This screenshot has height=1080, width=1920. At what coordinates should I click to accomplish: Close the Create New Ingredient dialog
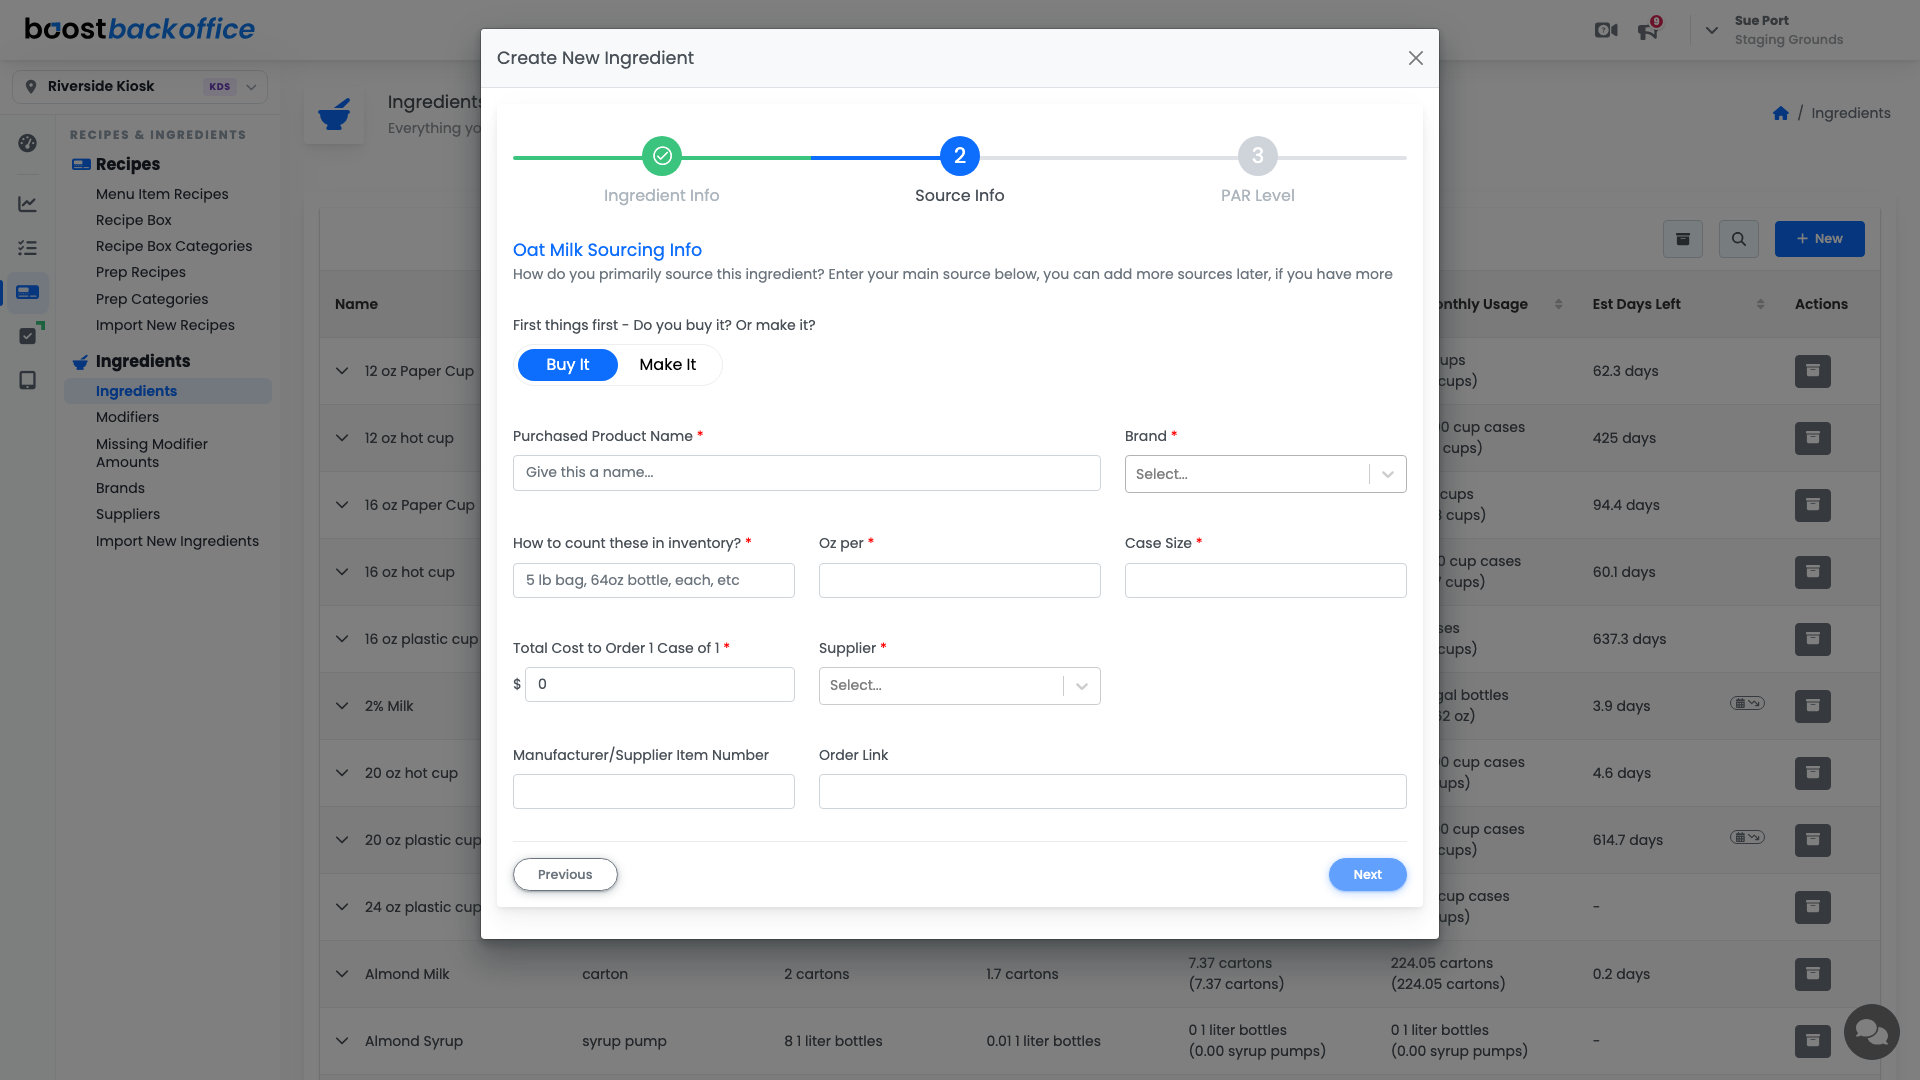coord(1415,58)
